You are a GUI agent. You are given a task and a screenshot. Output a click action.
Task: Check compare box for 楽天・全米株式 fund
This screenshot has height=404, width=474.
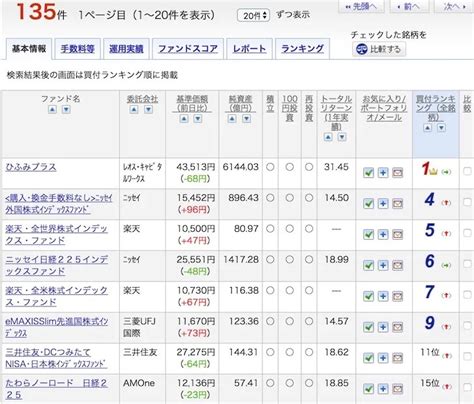coord(467,294)
